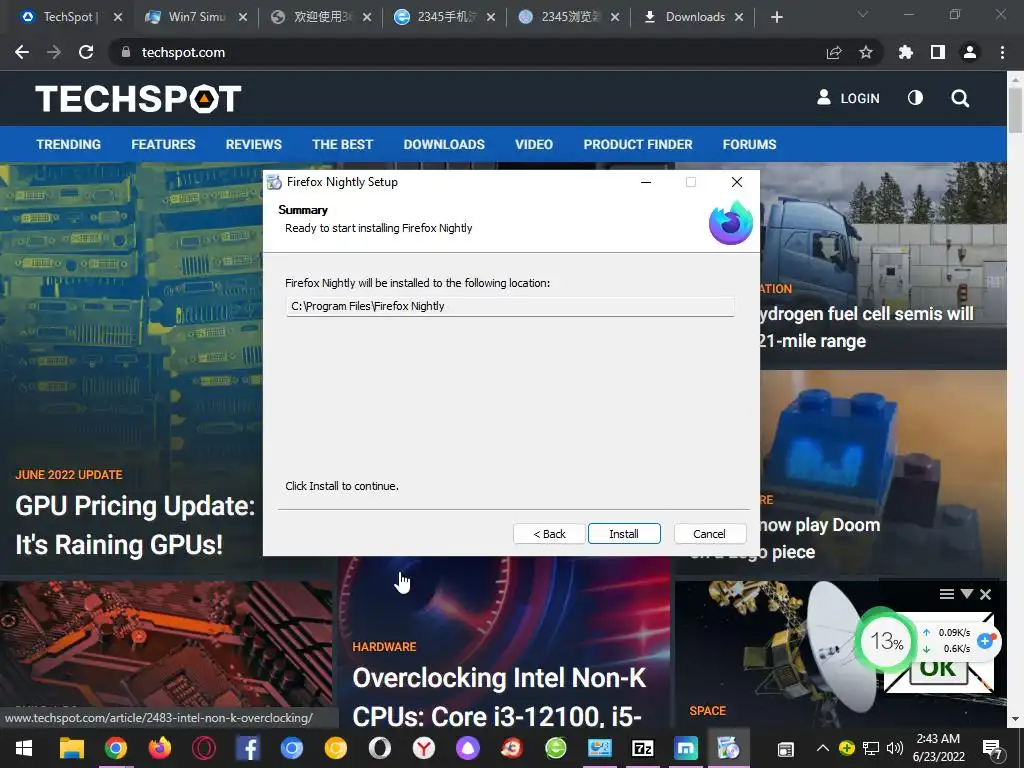
Task: Reload the page with refresh icon
Action: click(x=86, y=52)
